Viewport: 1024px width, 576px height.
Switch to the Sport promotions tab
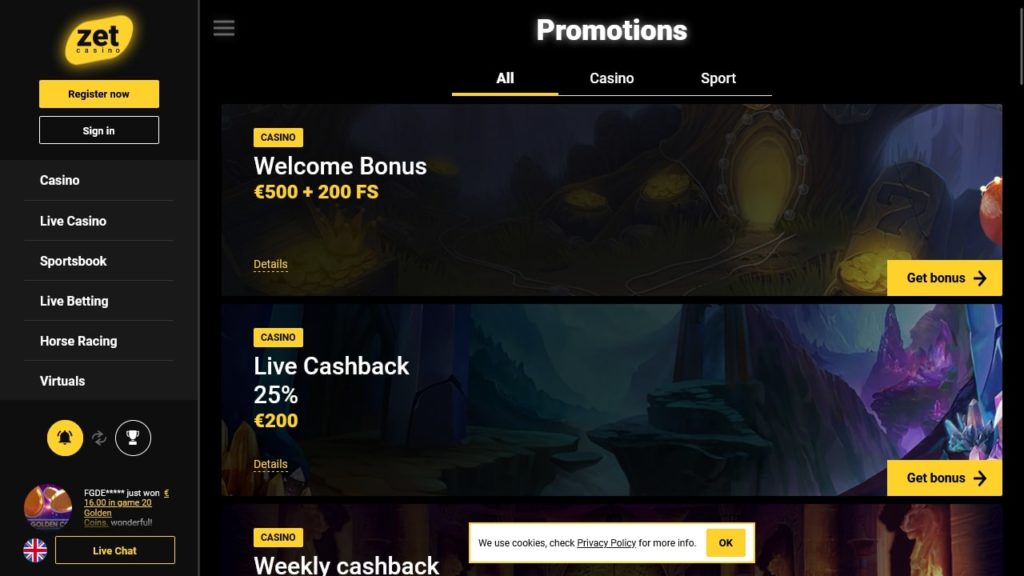click(x=718, y=78)
